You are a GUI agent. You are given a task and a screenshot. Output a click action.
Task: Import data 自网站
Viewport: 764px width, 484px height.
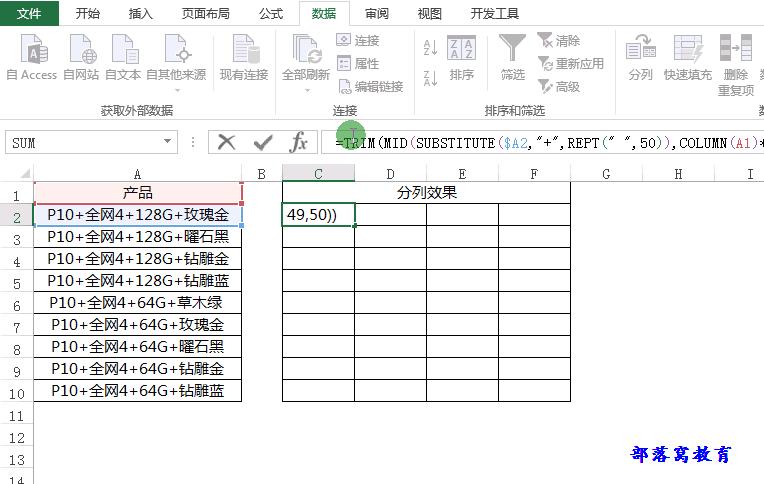[81, 57]
